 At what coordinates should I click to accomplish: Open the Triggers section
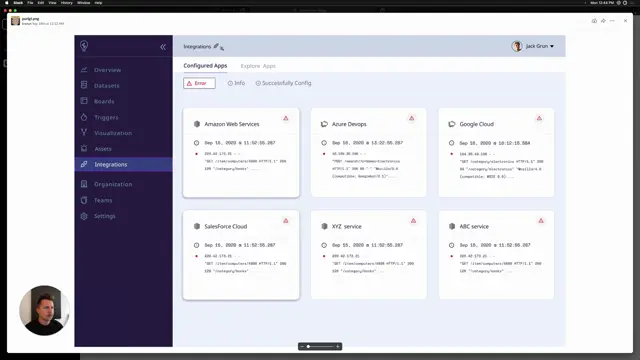click(x=106, y=118)
